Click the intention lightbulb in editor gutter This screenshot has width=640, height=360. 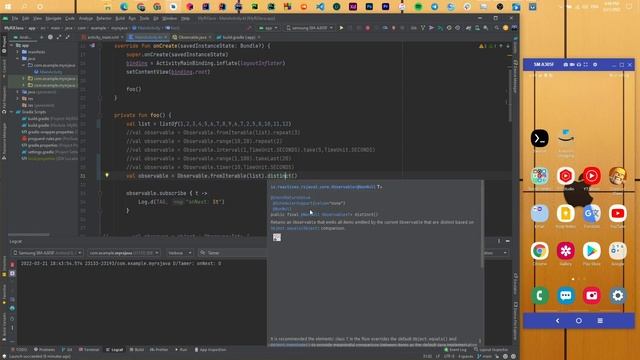pos(107,176)
